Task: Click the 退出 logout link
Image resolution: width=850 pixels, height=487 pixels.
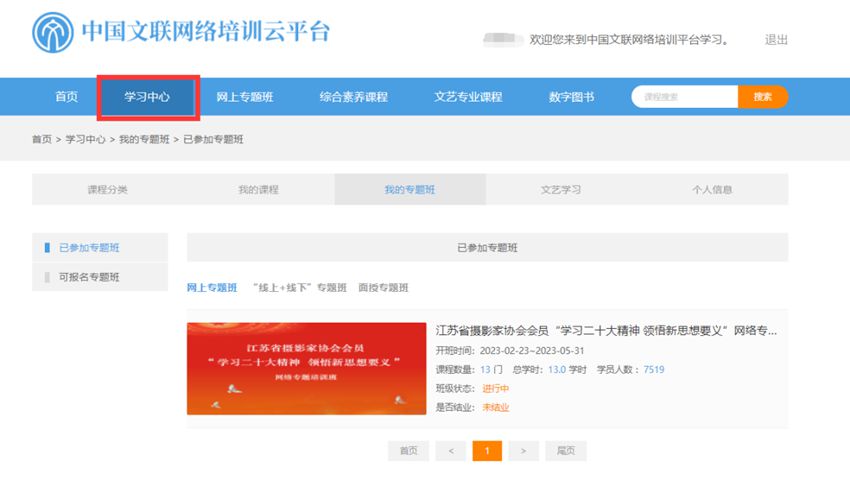Action: (776, 40)
